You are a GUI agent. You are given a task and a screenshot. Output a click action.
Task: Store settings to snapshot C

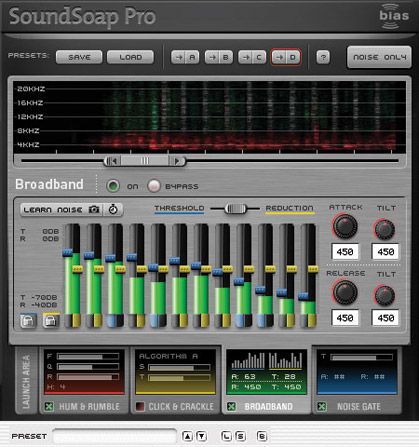(252, 57)
